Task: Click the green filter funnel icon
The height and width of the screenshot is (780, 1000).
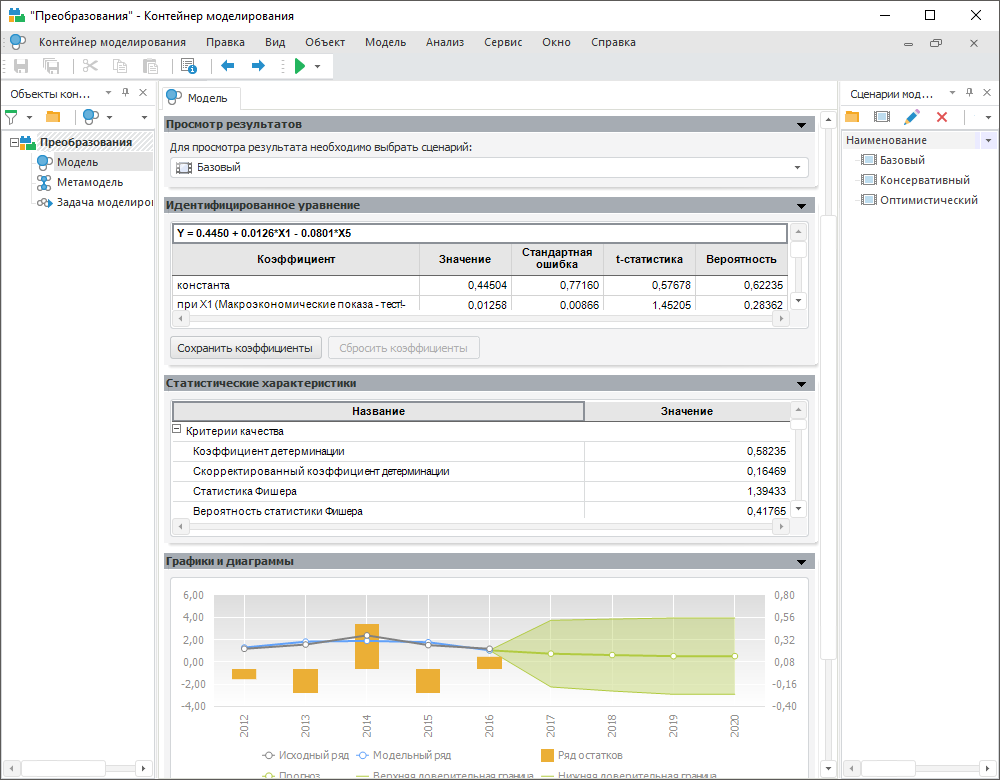Action: click(12, 117)
